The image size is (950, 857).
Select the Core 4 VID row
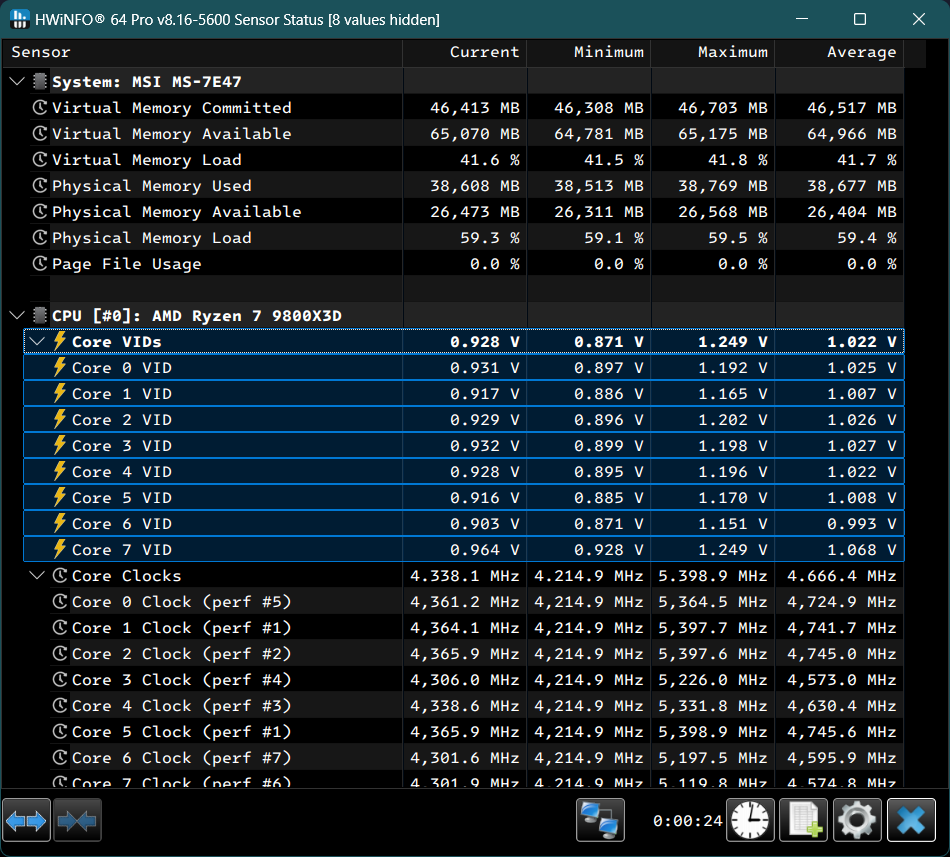(x=464, y=472)
